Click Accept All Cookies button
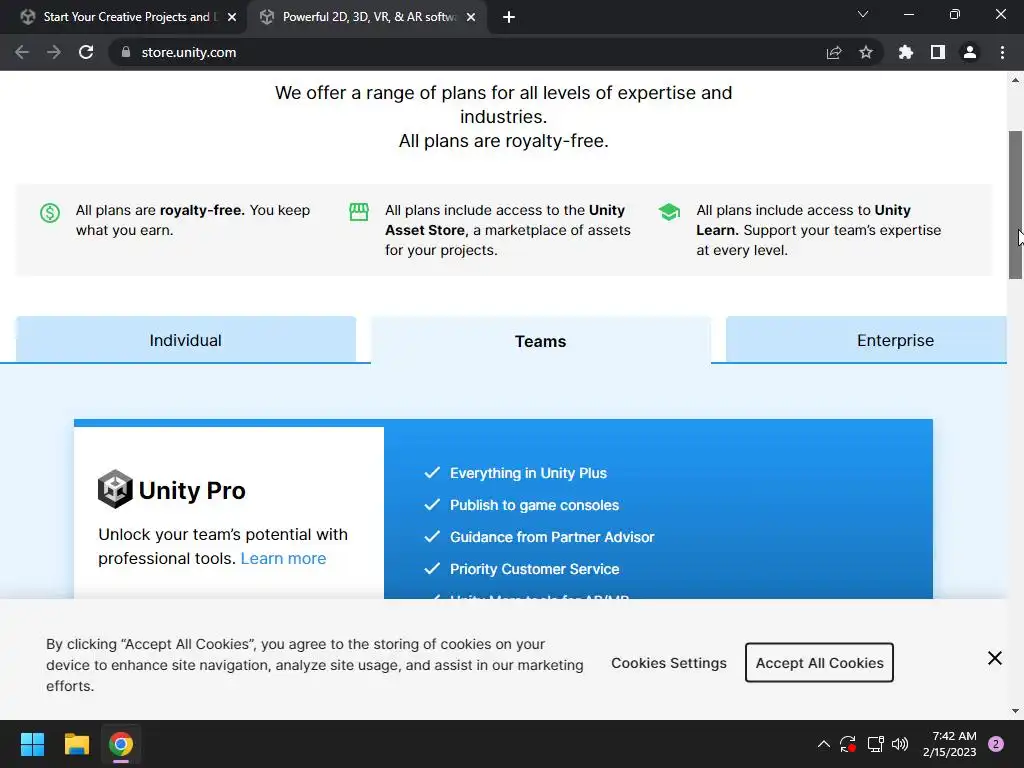 [819, 662]
